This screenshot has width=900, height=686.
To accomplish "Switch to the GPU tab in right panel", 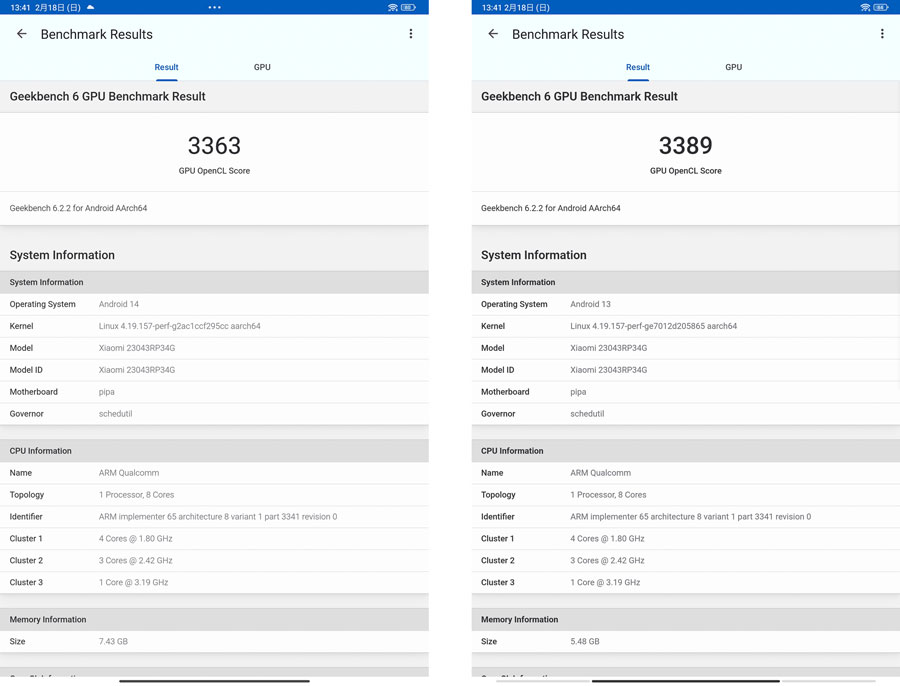I will pyautogui.click(x=733, y=67).
